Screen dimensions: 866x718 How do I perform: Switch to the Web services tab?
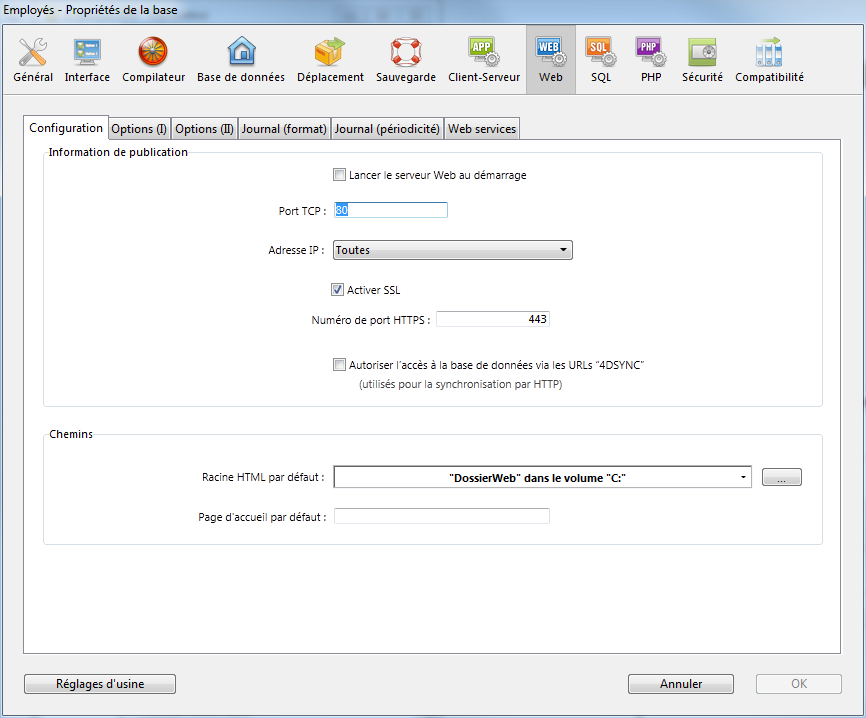(x=481, y=129)
